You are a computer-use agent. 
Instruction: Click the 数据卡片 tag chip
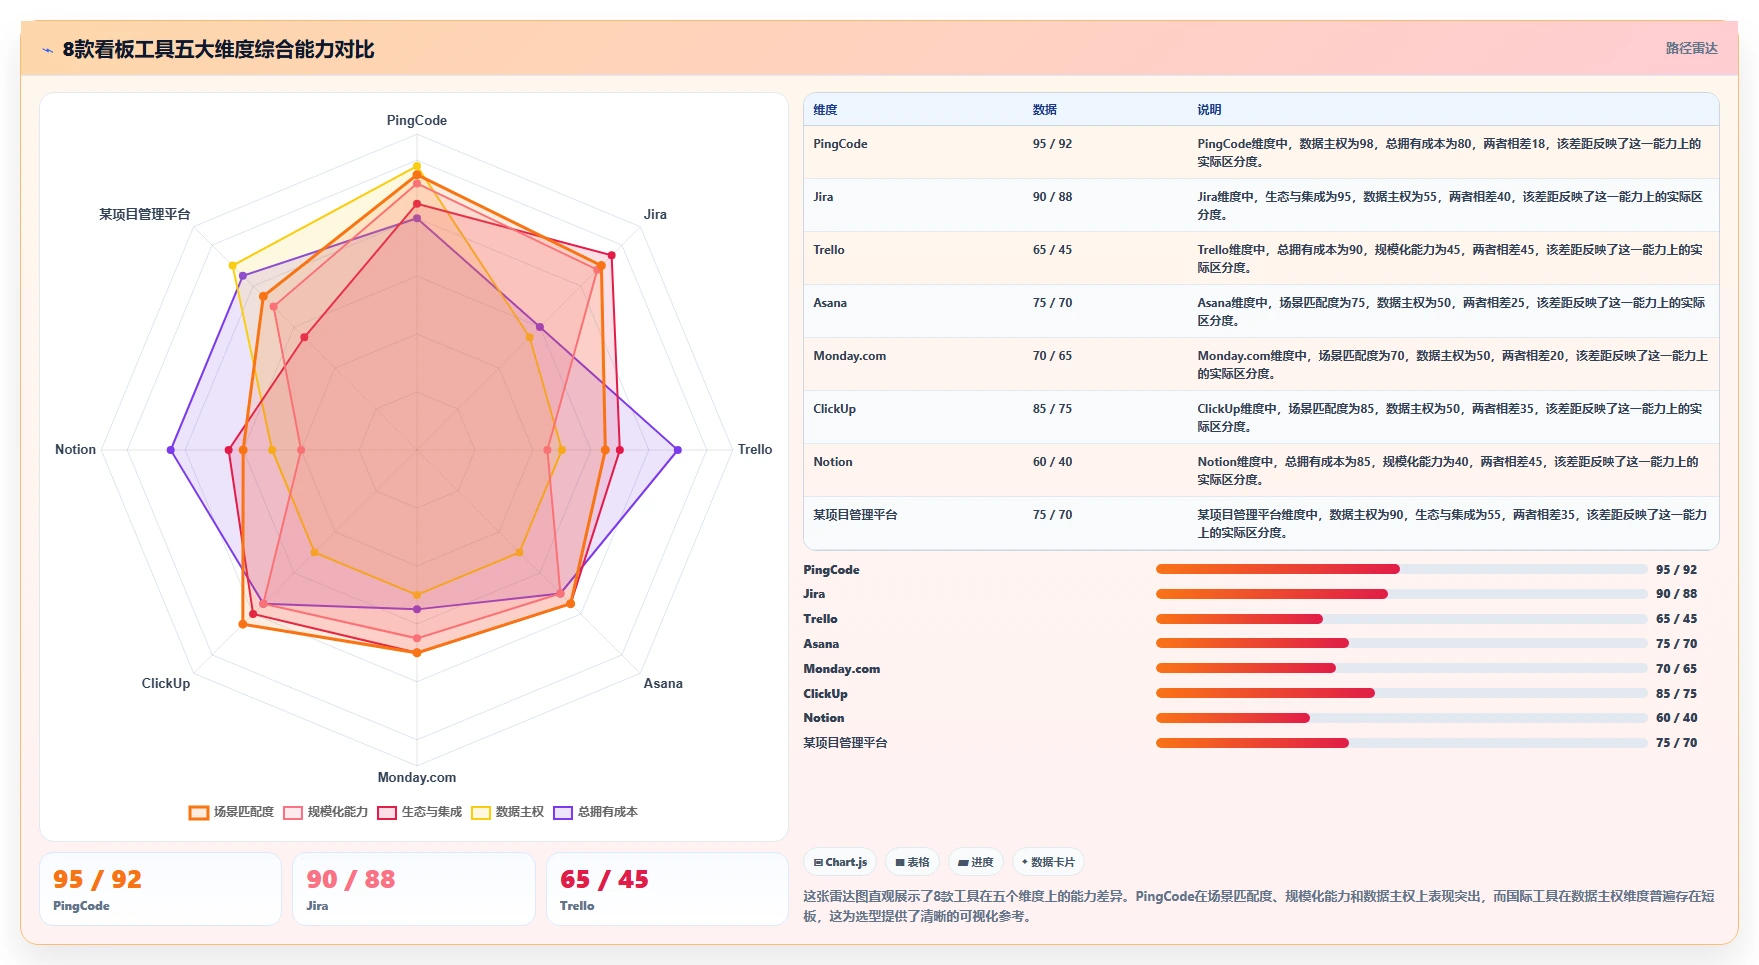click(x=1048, y=862)
